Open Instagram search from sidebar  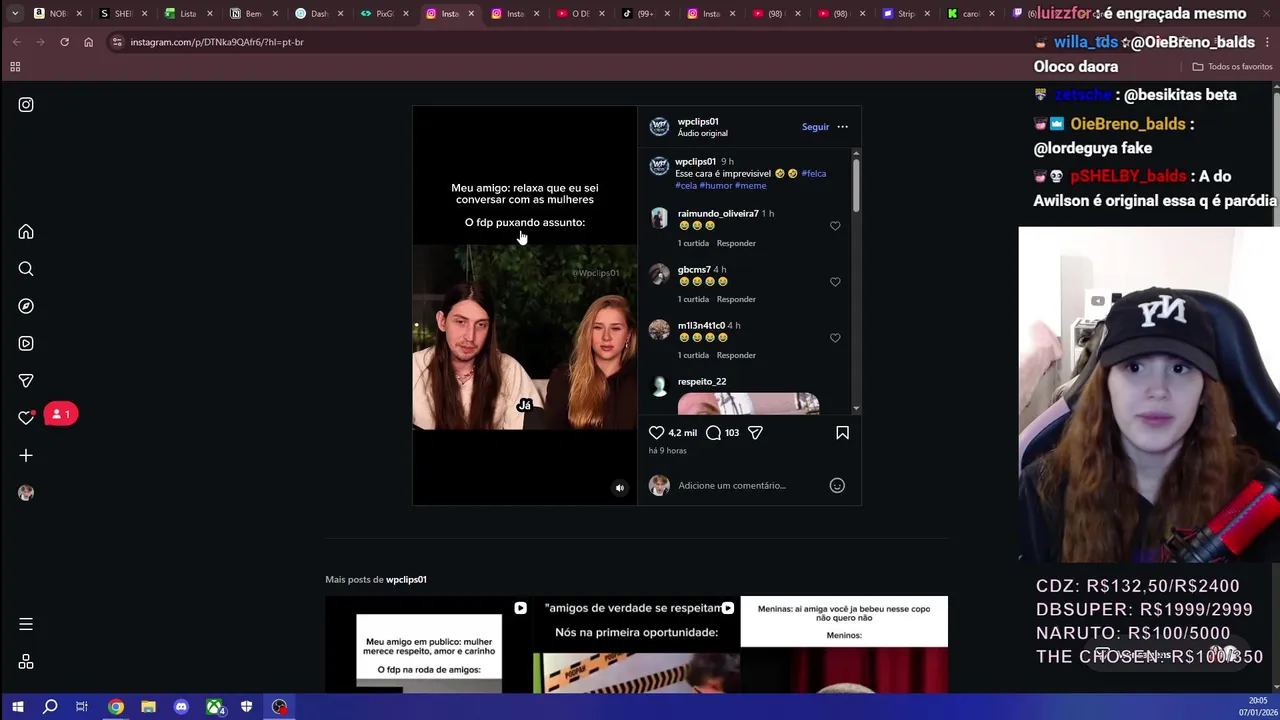[x=26, y=269]
